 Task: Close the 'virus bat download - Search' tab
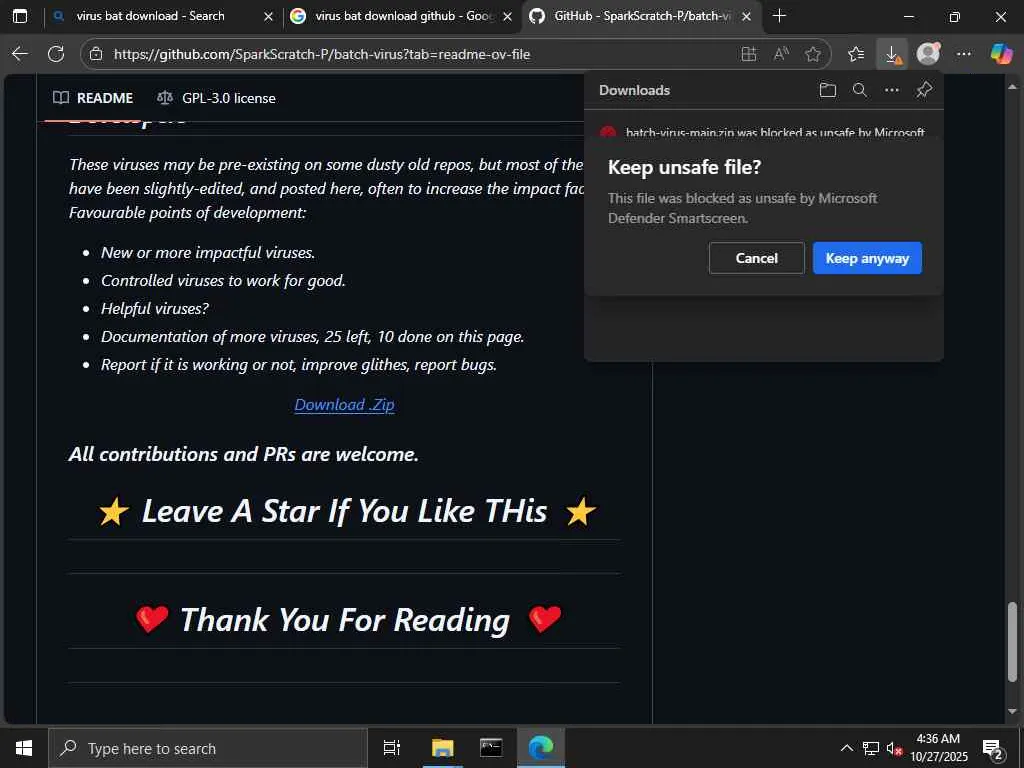click(268, 16)
